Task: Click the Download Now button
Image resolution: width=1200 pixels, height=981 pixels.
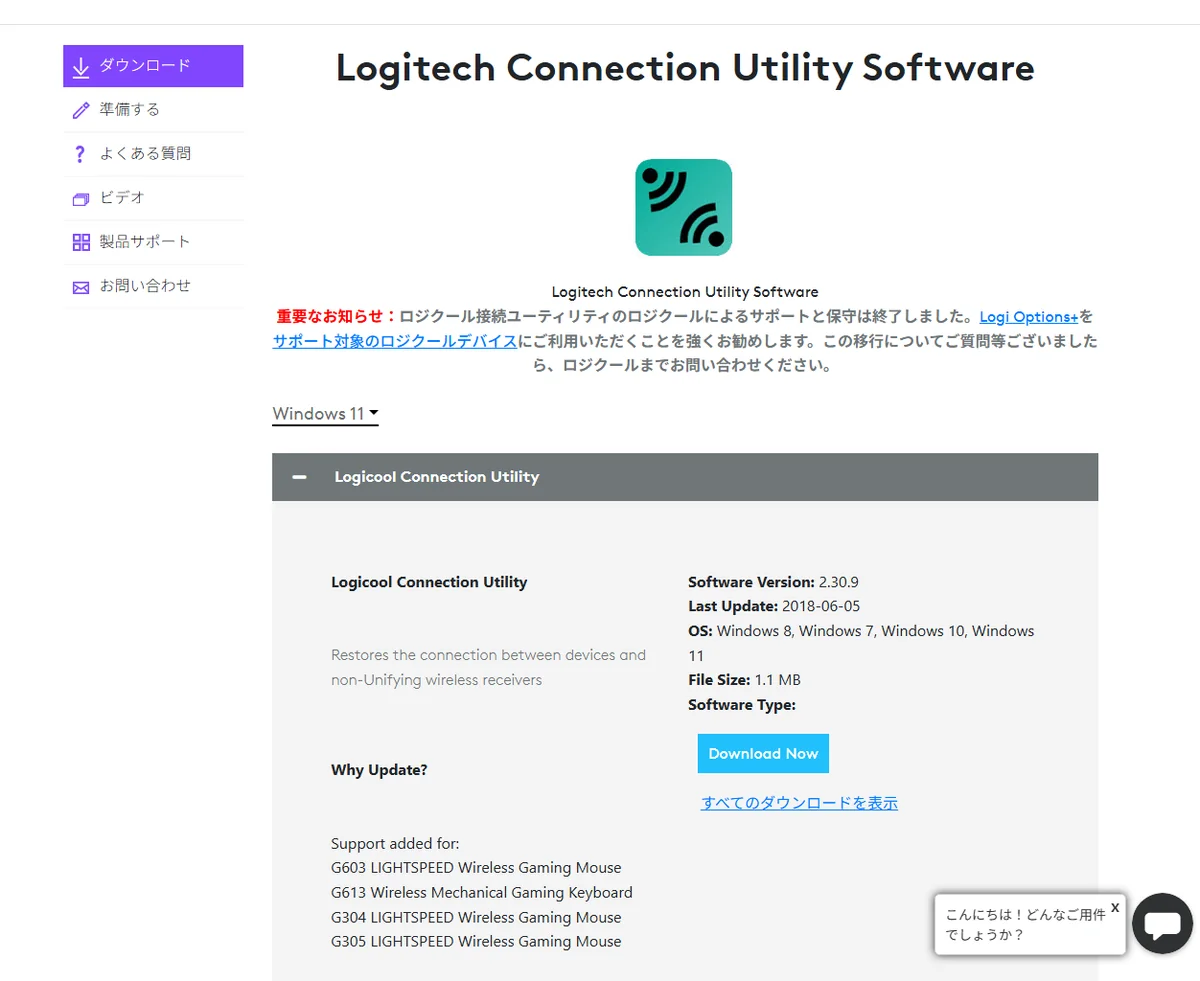Action: pos(763,754)
